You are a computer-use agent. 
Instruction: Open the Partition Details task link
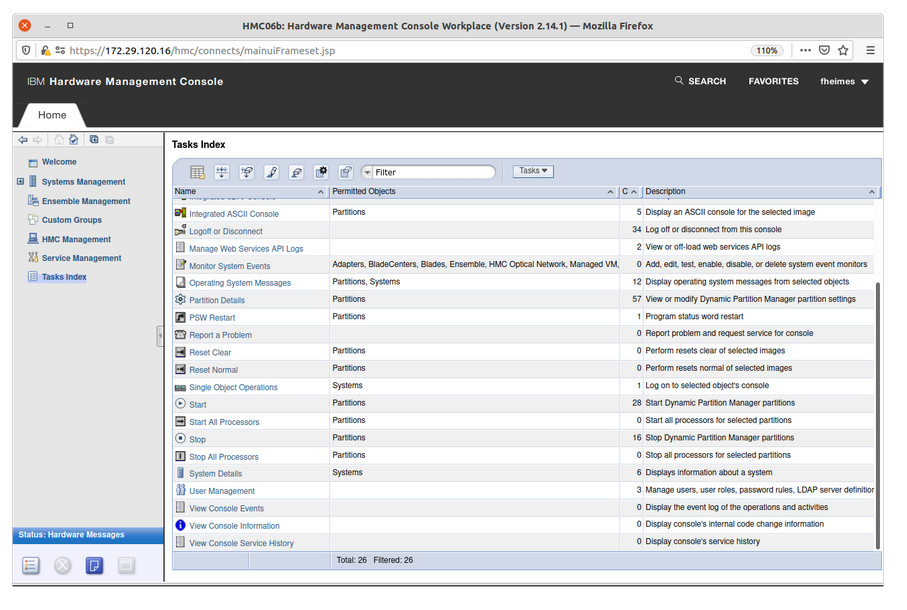point(217,300)
